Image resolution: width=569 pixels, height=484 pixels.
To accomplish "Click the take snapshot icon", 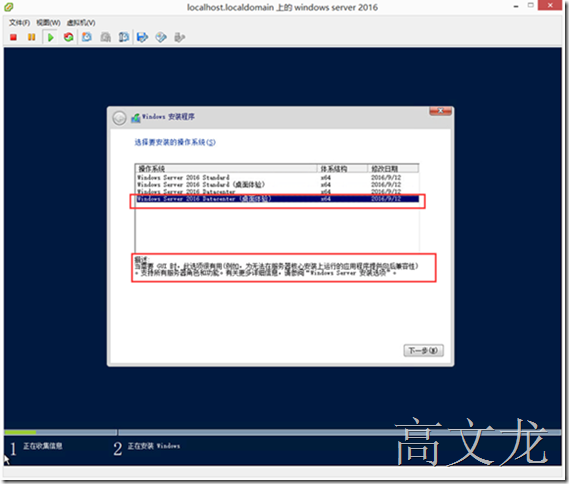I will [87, 37].
